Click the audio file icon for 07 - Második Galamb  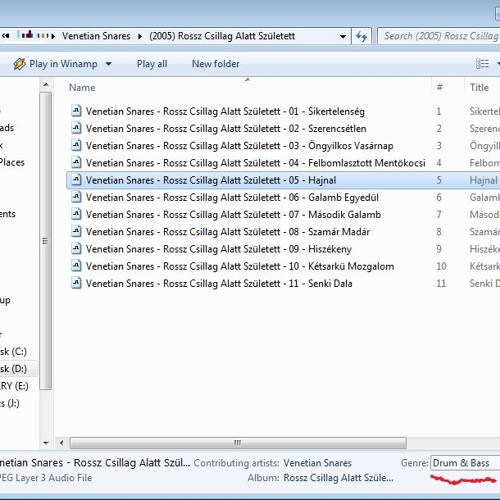point(76,214)
